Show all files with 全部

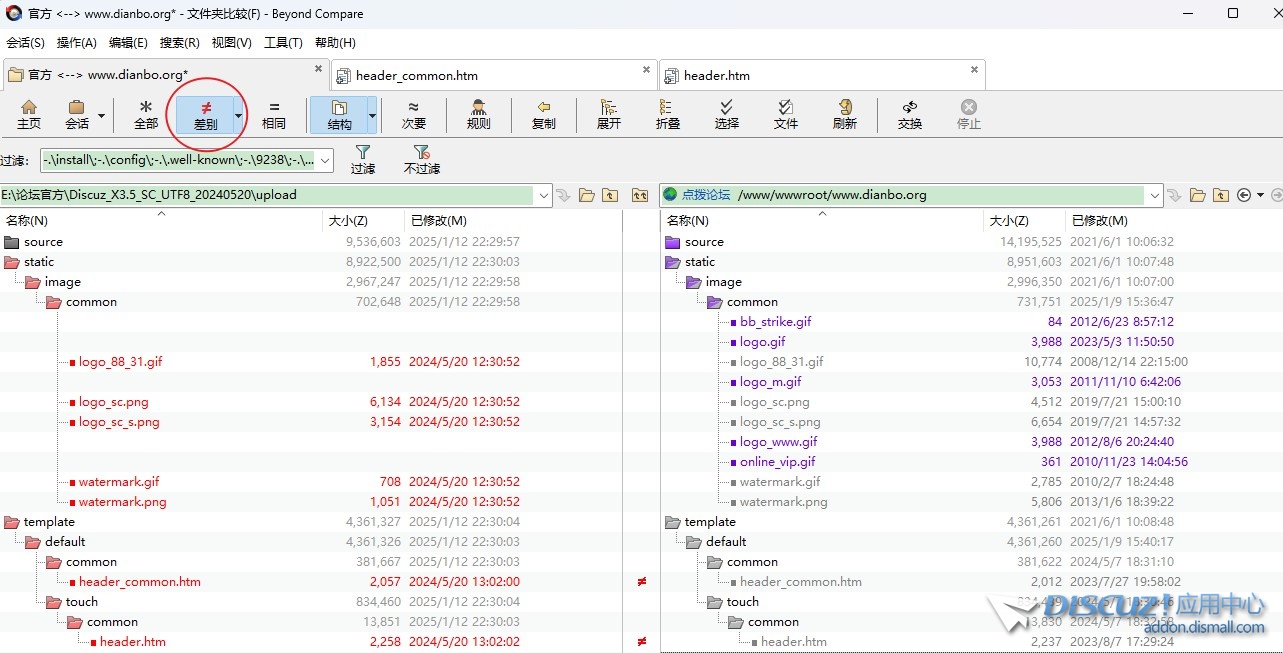146,114
